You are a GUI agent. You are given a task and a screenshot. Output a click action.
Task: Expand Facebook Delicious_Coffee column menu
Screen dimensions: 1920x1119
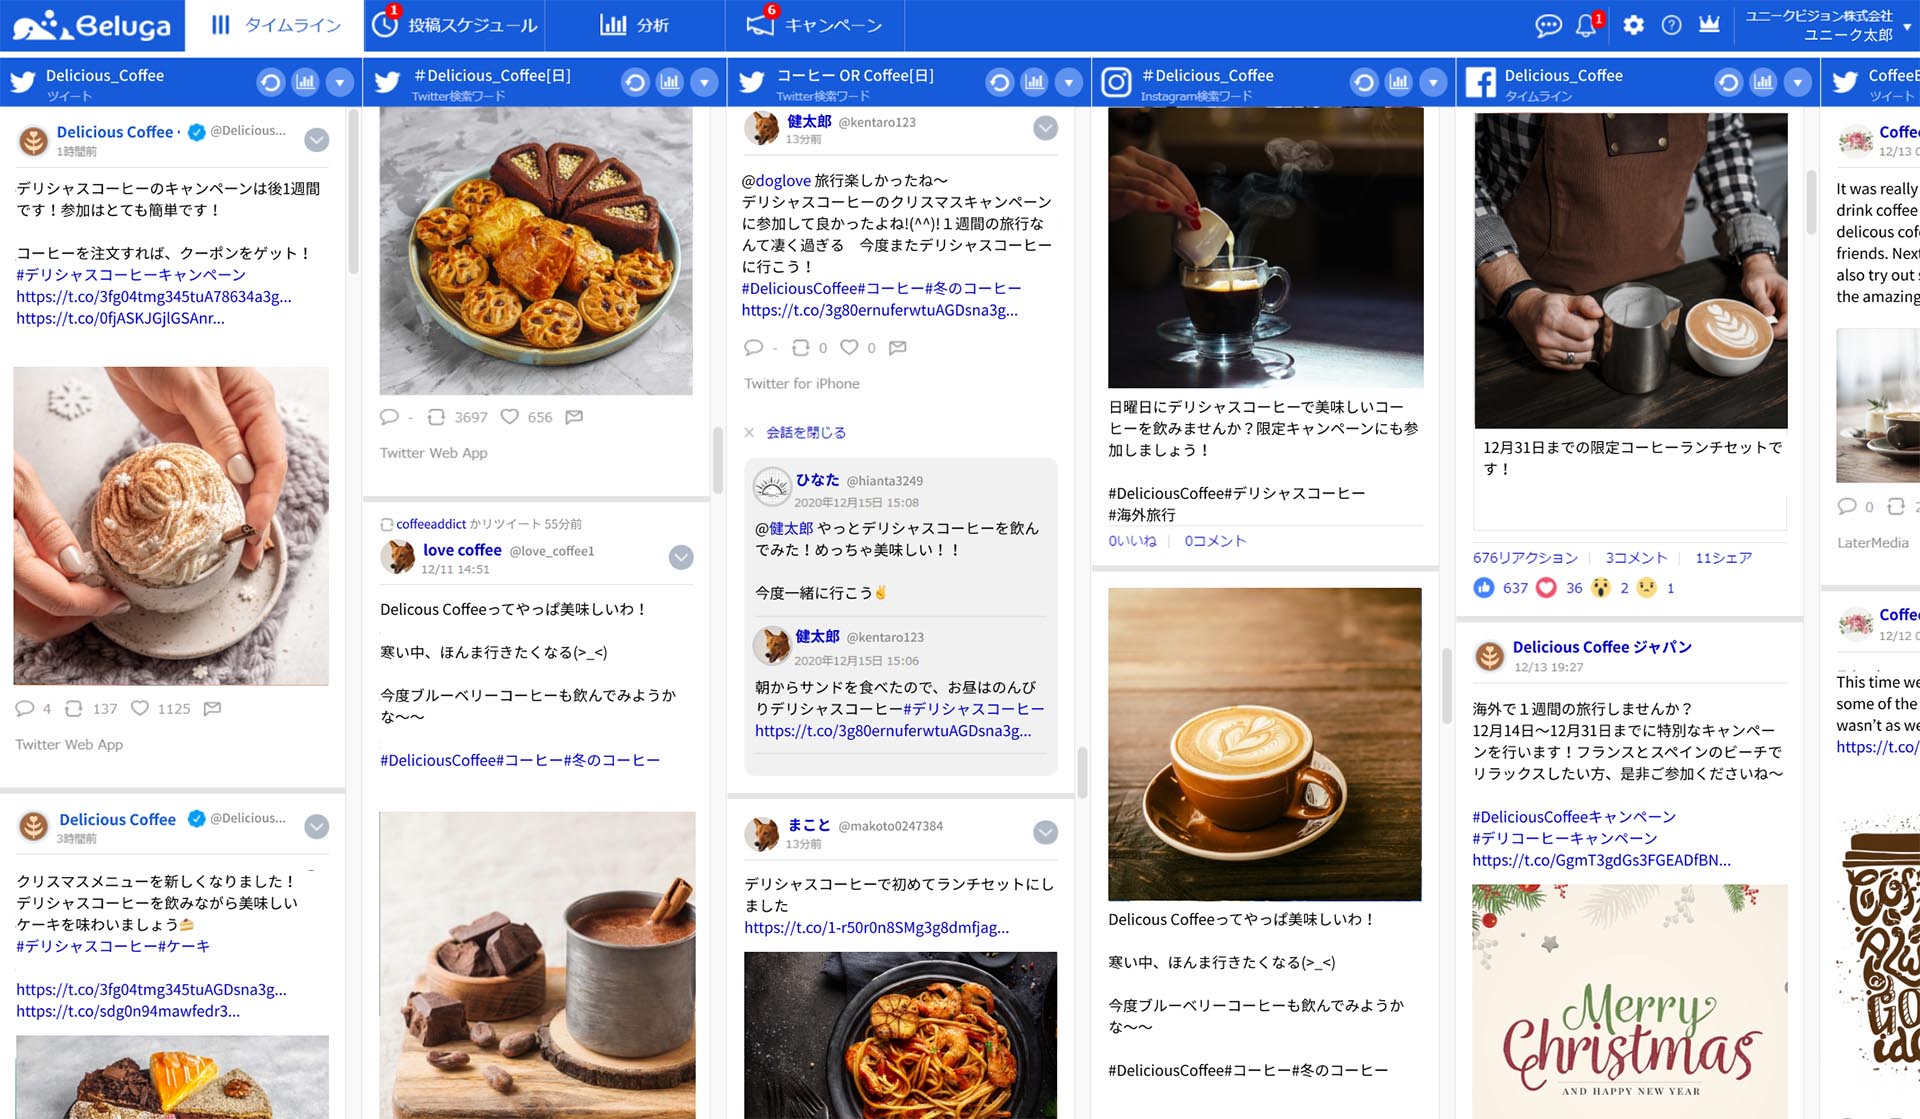coord(1798,82)
